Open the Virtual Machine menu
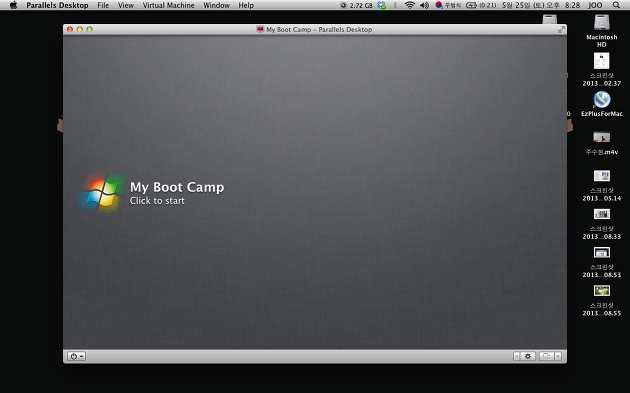 (168, 5)
